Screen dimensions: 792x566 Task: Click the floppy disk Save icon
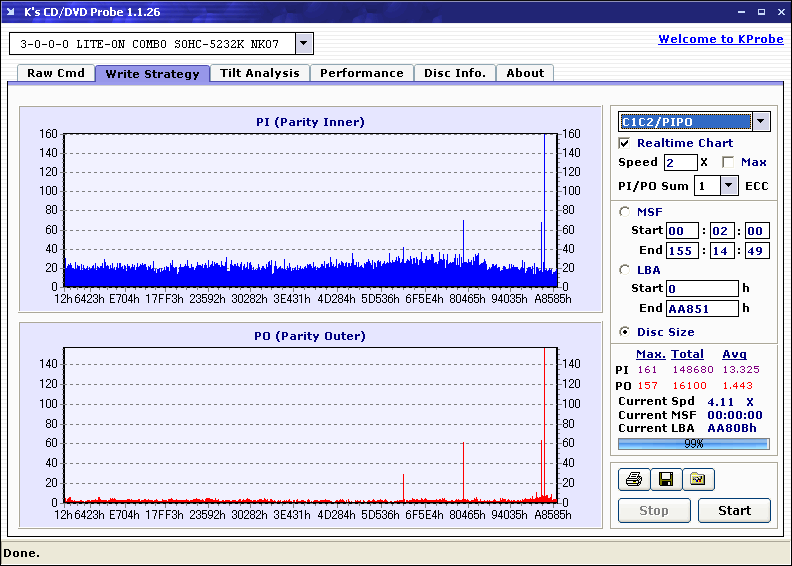click(665, 480)
